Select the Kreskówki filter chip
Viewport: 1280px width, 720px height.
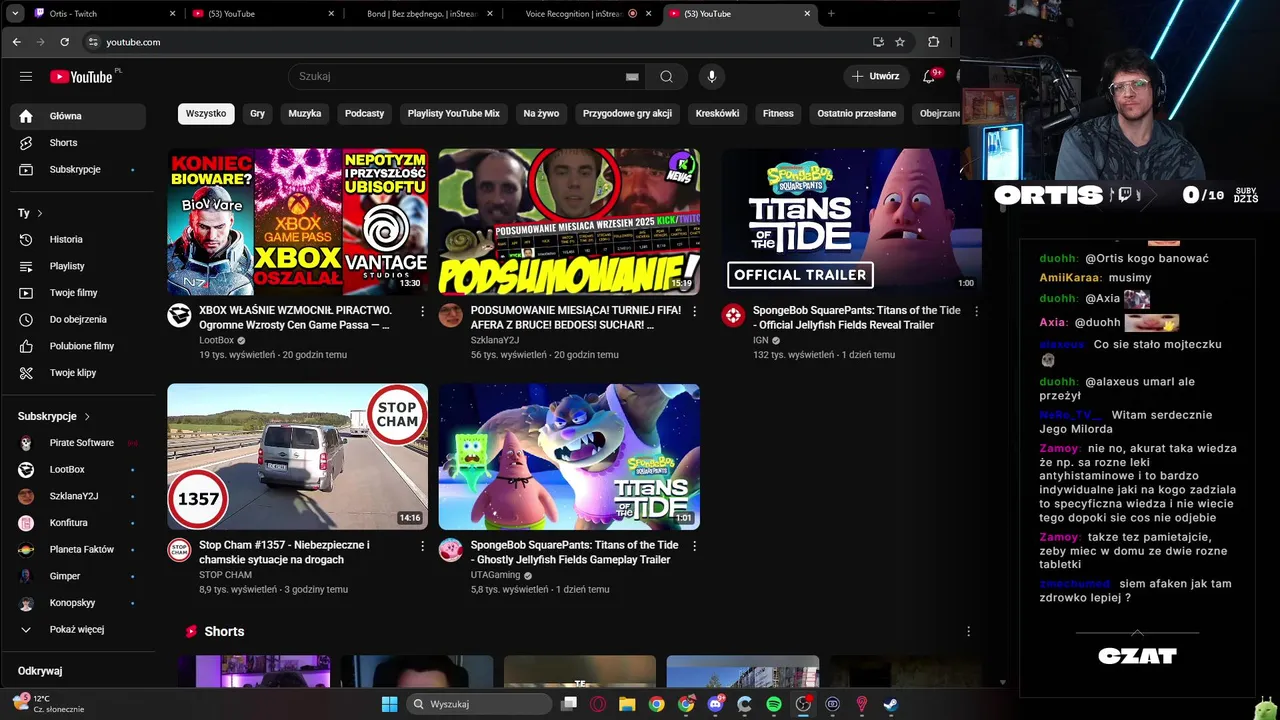717,113
